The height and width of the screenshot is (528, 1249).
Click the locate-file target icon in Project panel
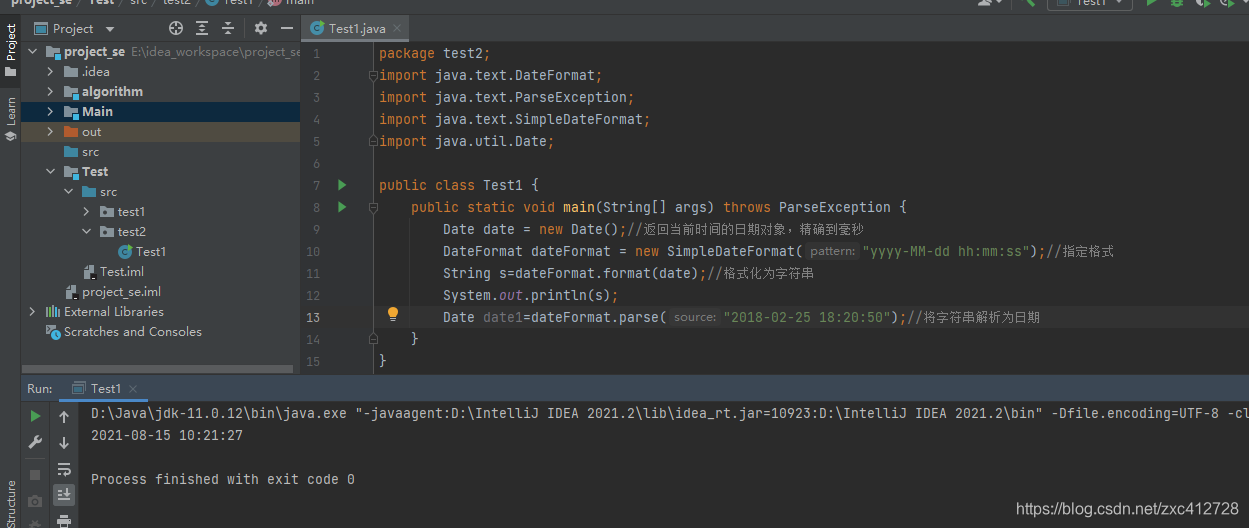[177, 29]
